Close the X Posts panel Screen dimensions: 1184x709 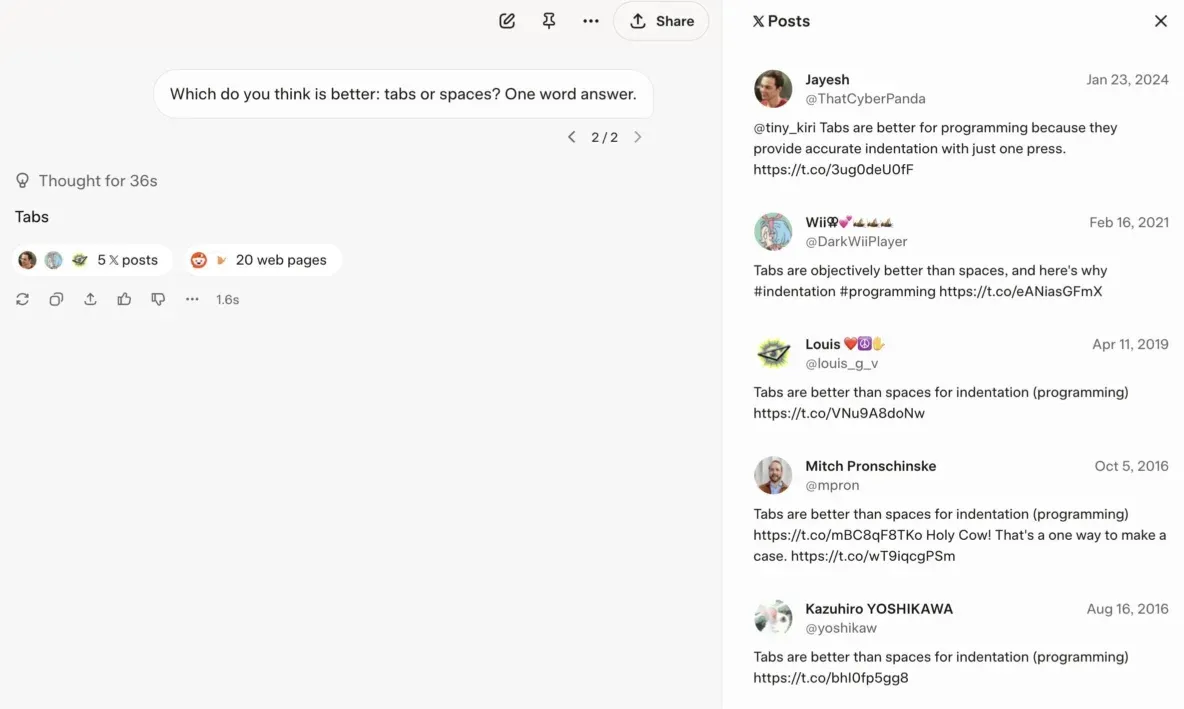pos(1160,21)
